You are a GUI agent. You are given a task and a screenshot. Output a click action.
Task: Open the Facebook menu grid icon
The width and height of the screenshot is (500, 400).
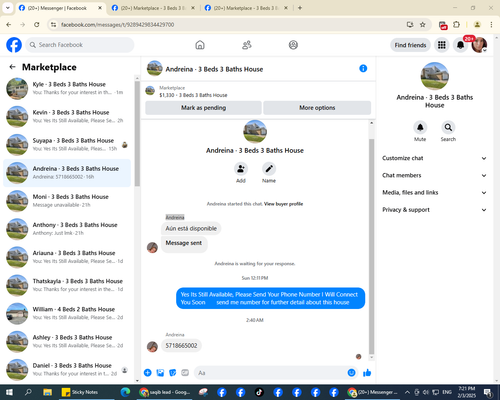tap(442, 45)
